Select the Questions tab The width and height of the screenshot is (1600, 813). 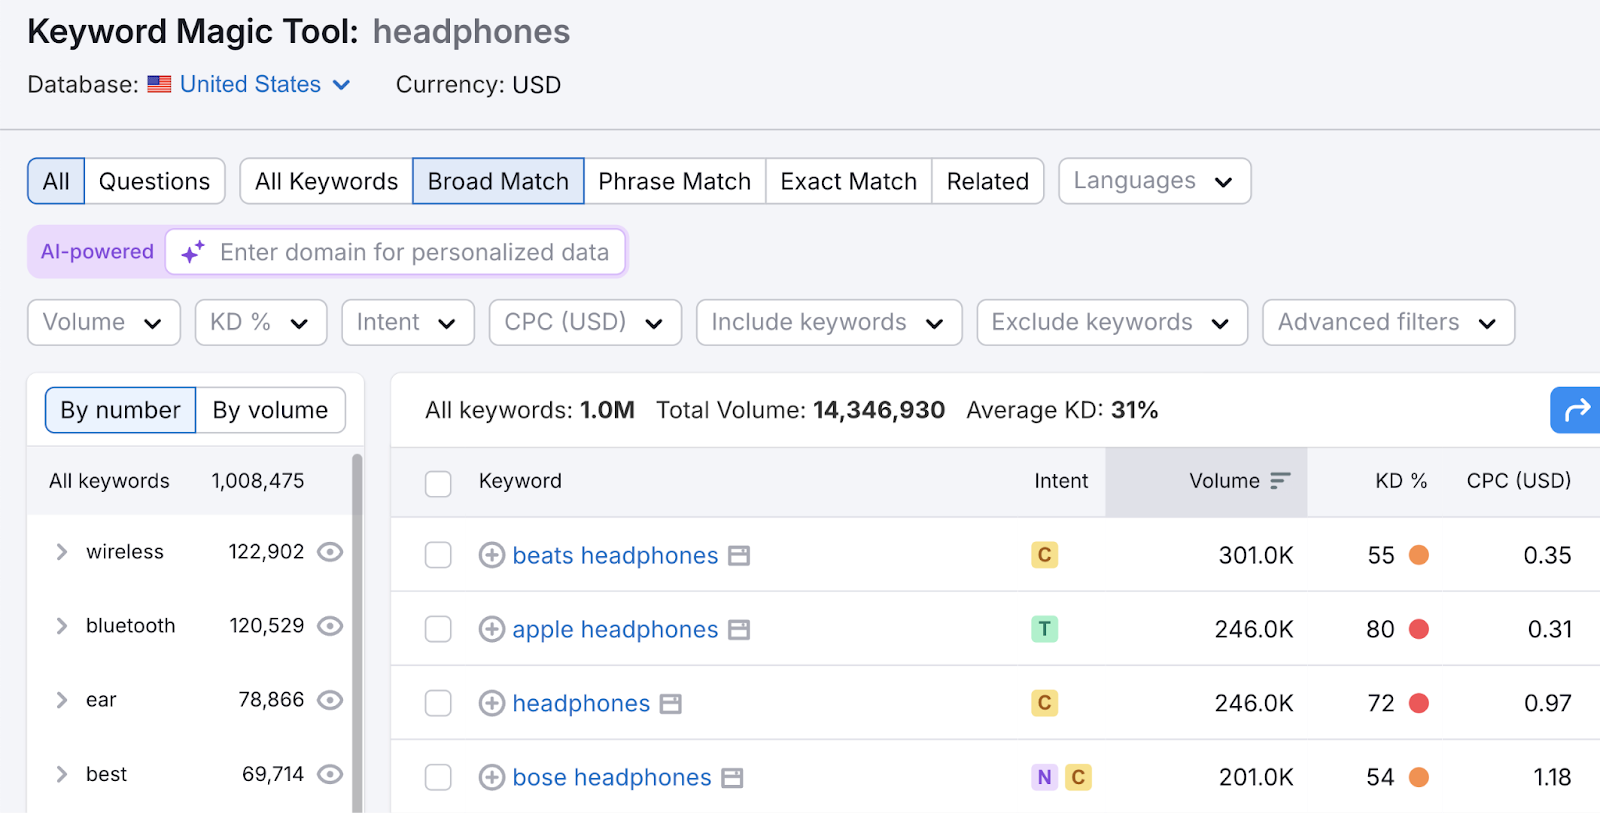[x=154, y=181]
